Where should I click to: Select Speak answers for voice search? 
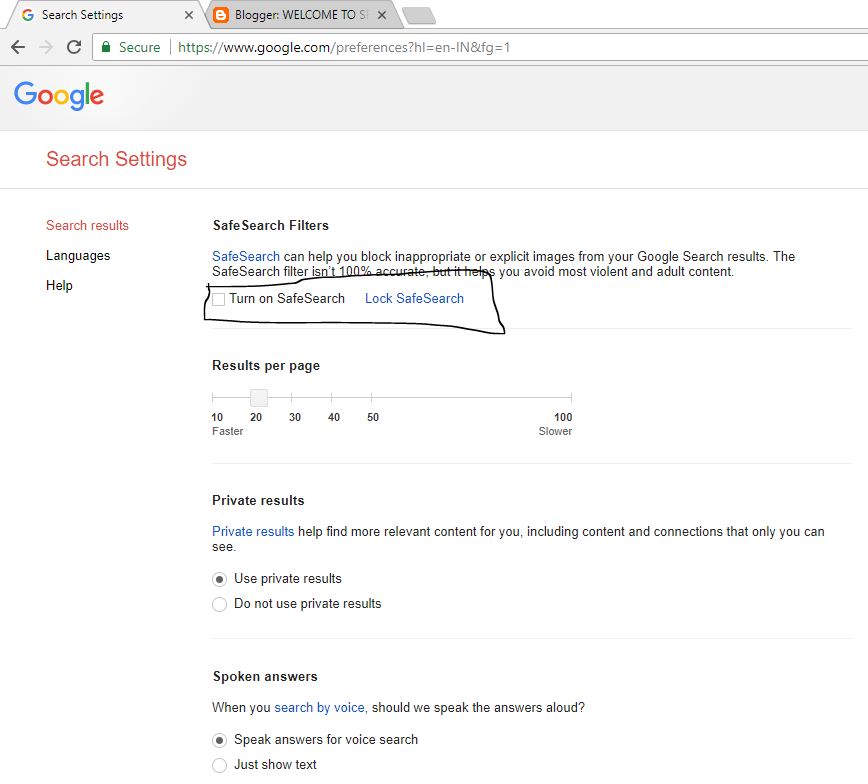coord(219,740)
